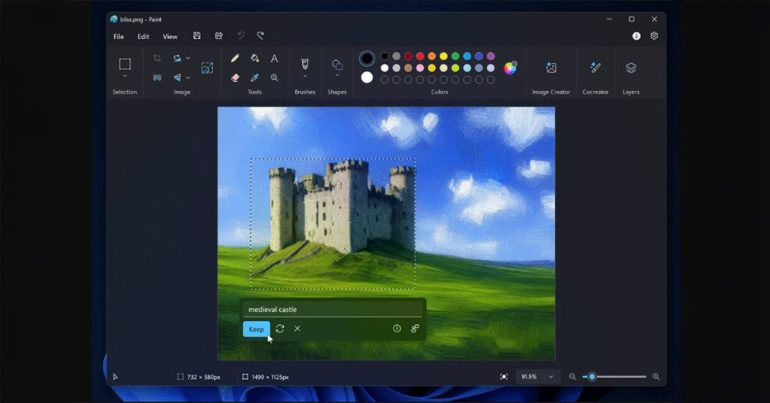Screen dimensions: 770x403
Task: Click the castle inside the selection
Action: (x=341, y=209)
